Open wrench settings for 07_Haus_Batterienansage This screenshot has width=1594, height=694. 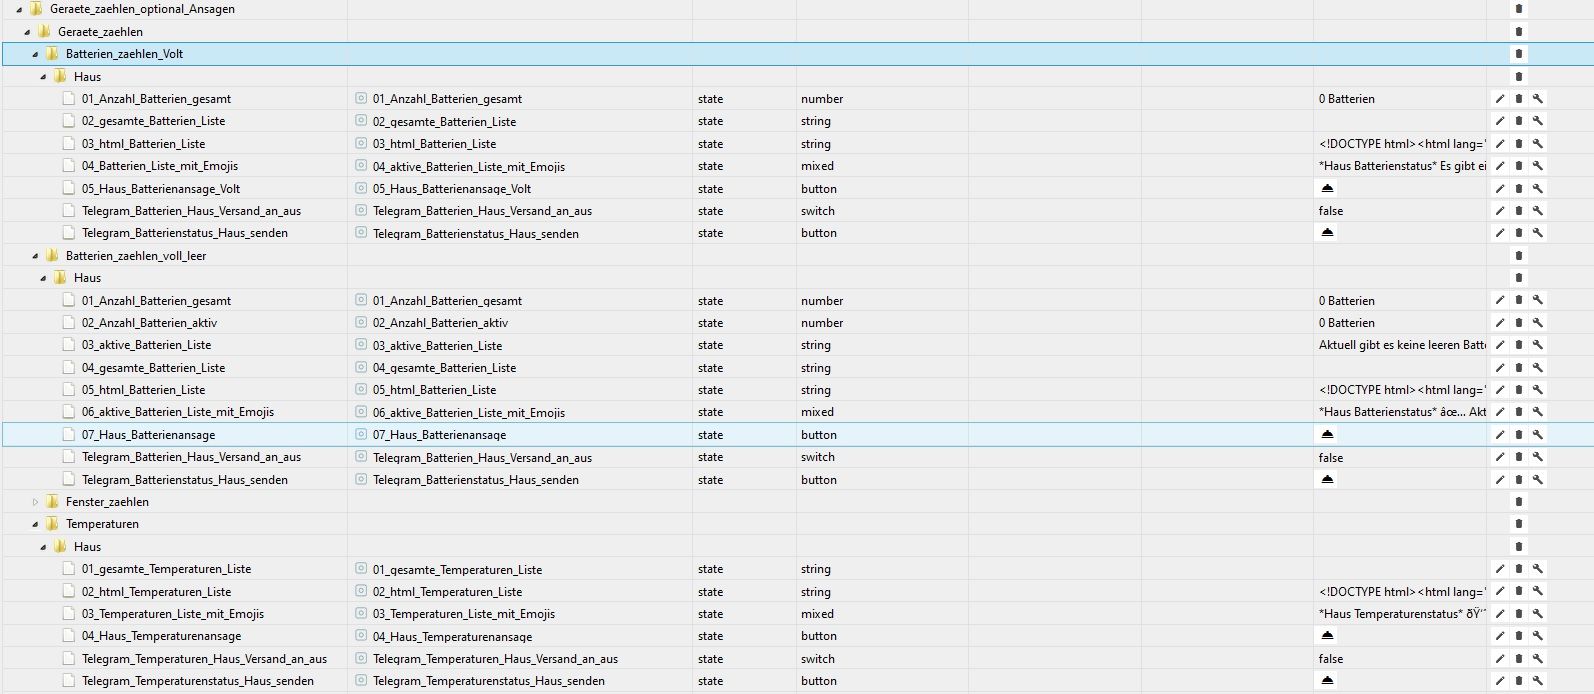click(1538, 435)
